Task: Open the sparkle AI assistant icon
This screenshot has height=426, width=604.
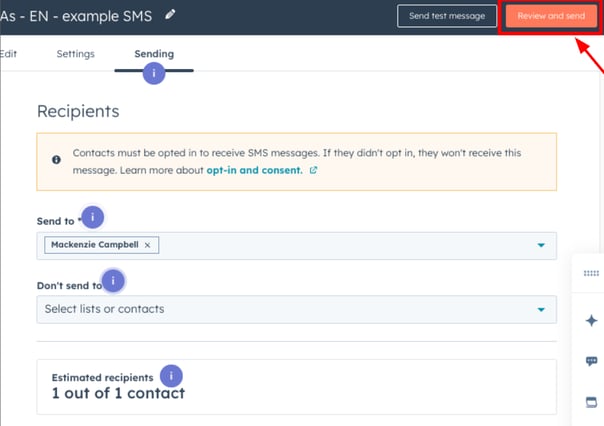Action: pos(591,320)
